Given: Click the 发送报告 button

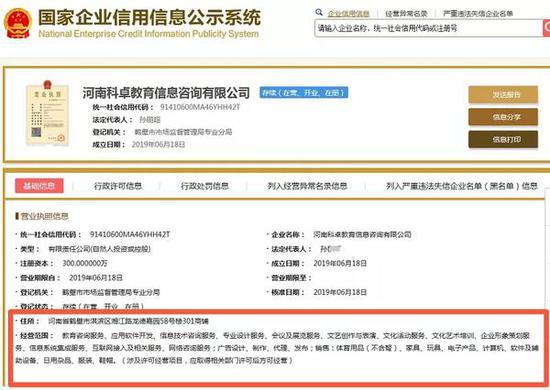Looking at the screenshot, I should coord(503,94).
